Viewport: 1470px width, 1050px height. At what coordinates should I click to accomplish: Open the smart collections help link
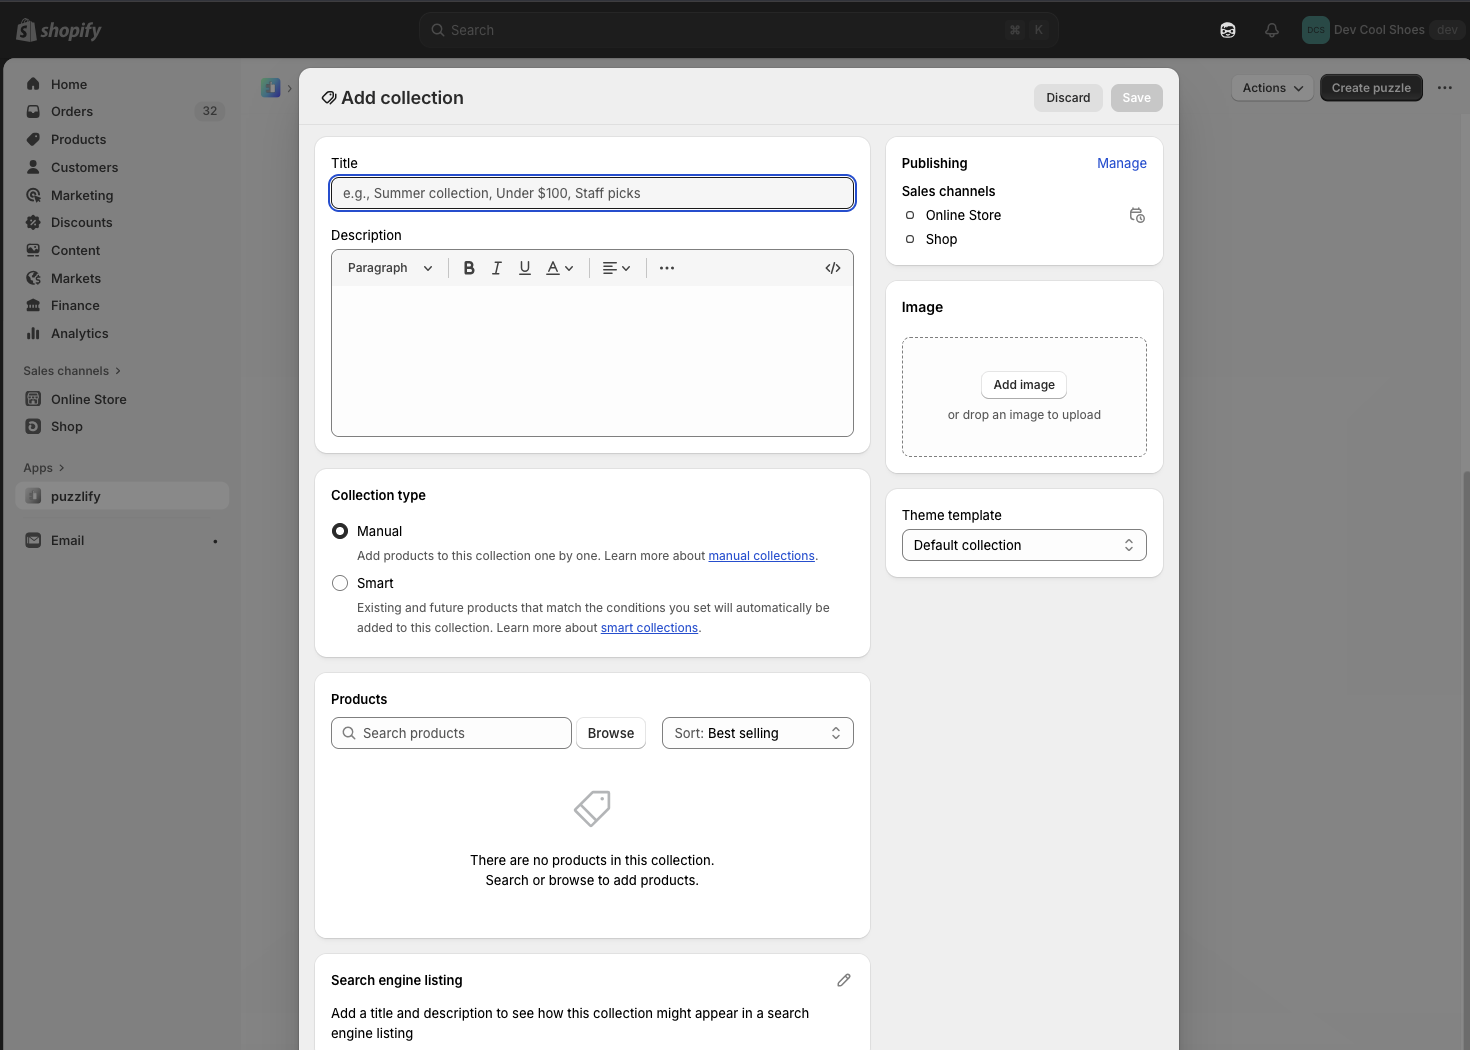tap(649, 627)
